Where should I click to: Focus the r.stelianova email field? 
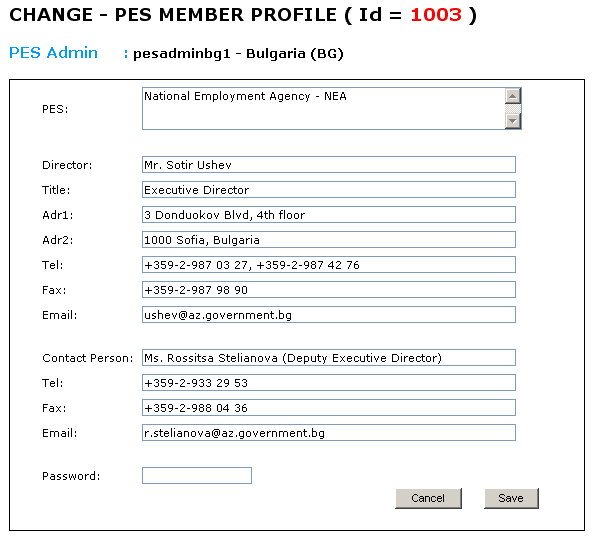[x=329, y=433]
